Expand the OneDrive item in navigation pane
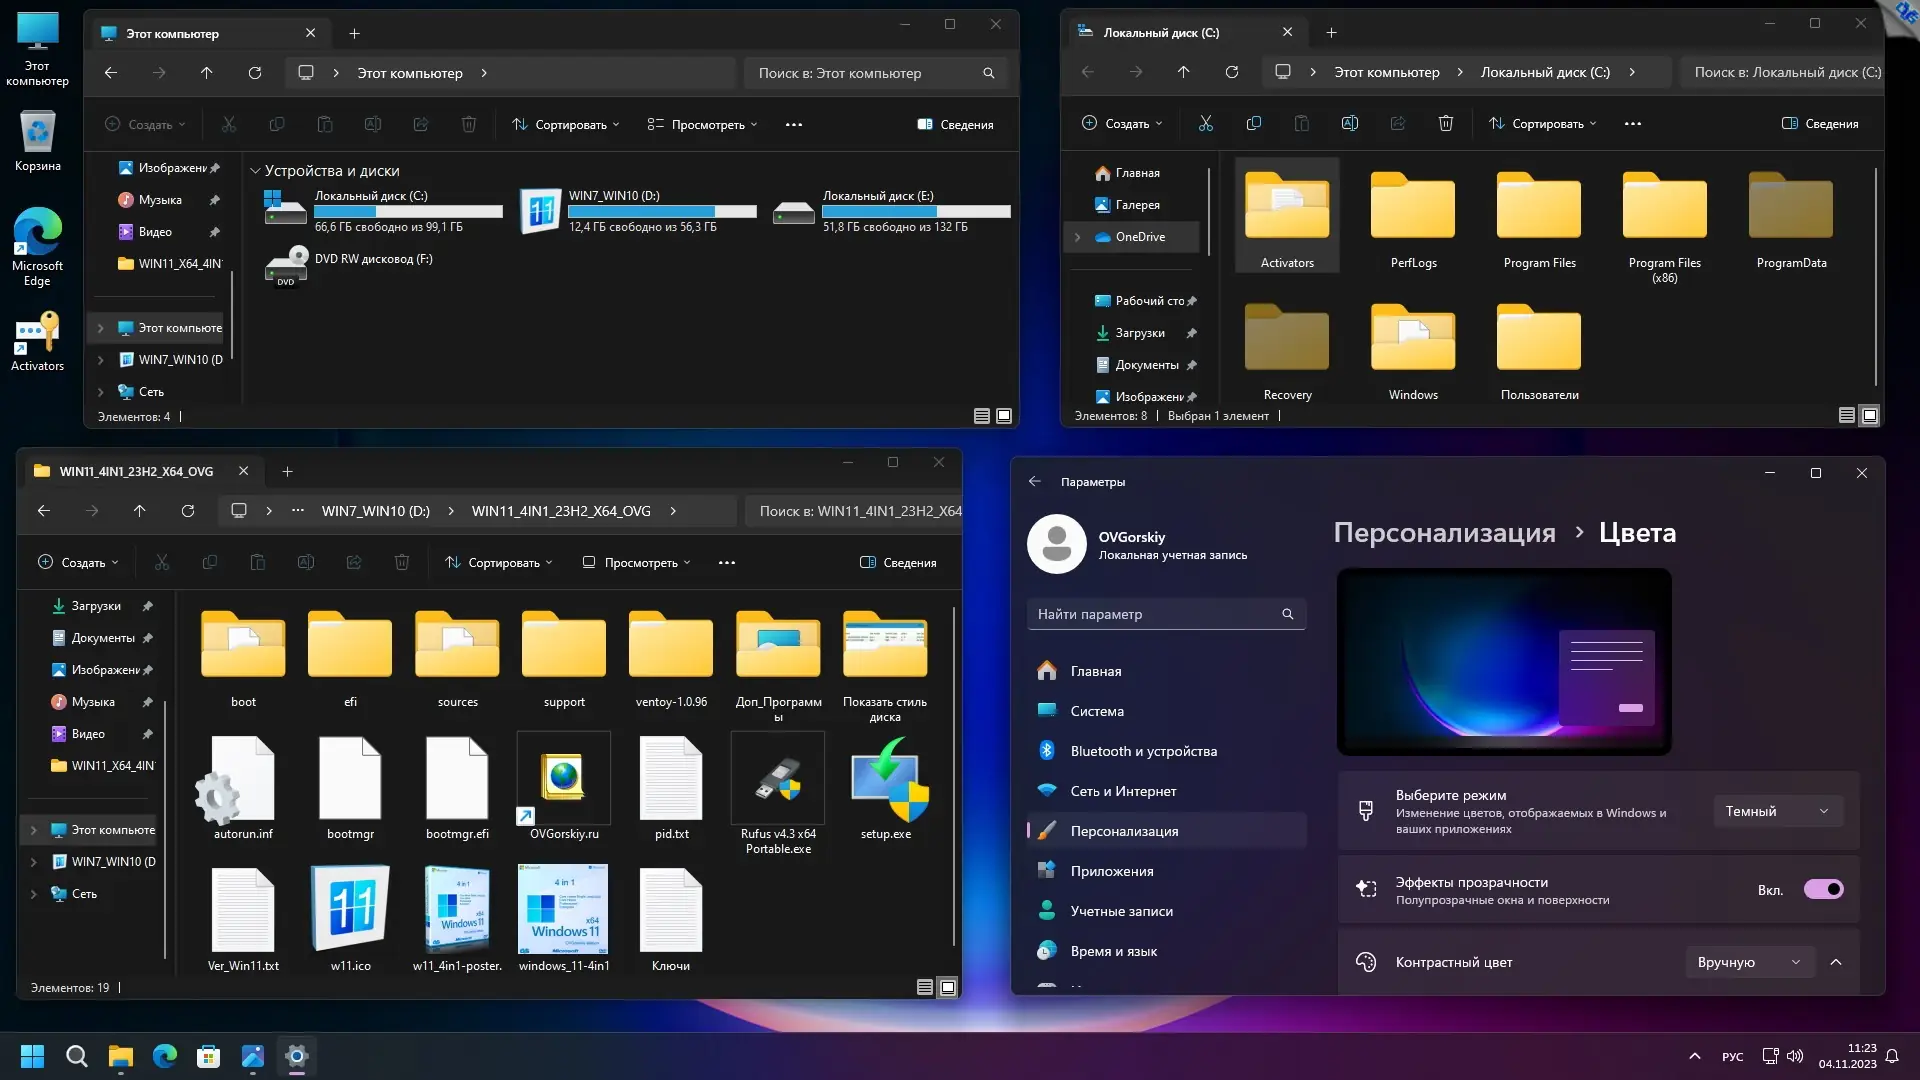 point(1077,237)
